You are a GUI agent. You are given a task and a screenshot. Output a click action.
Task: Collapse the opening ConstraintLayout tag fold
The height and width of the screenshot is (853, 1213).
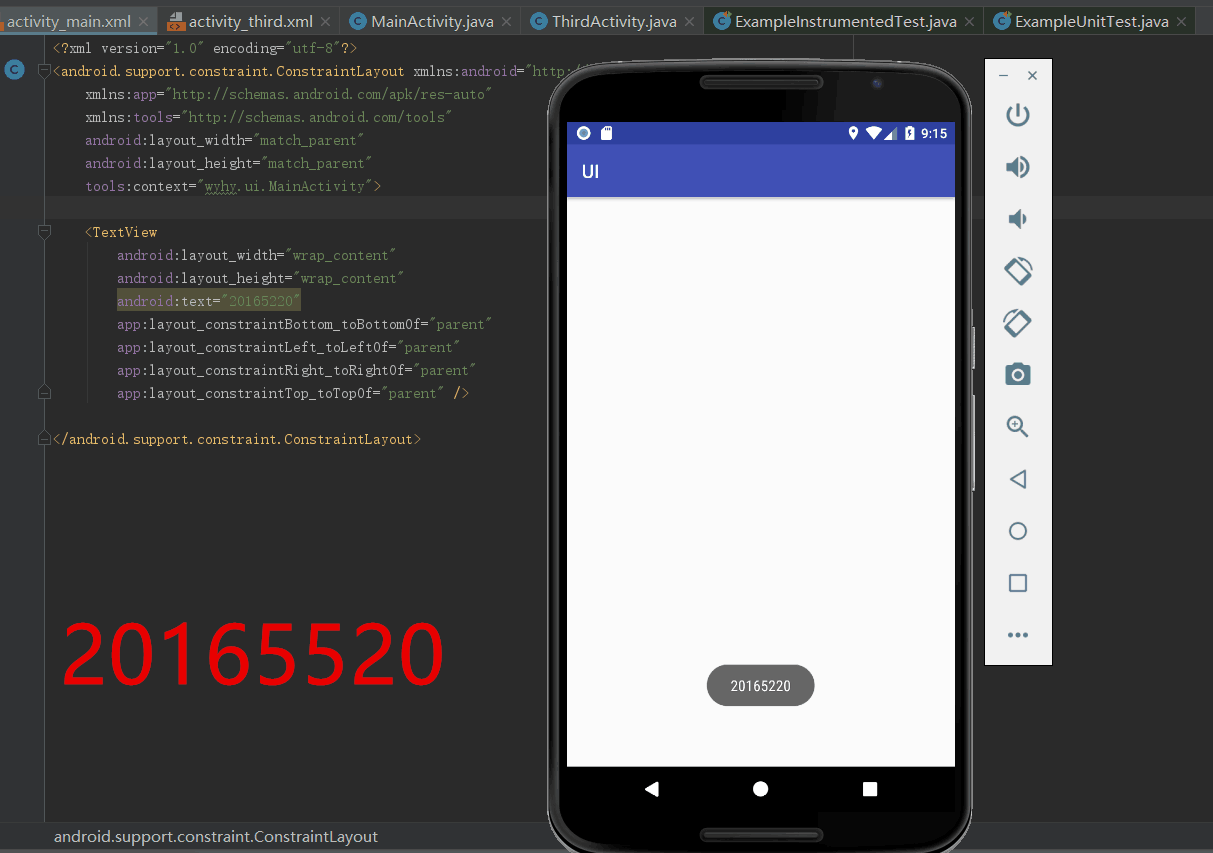click(44, 71)
